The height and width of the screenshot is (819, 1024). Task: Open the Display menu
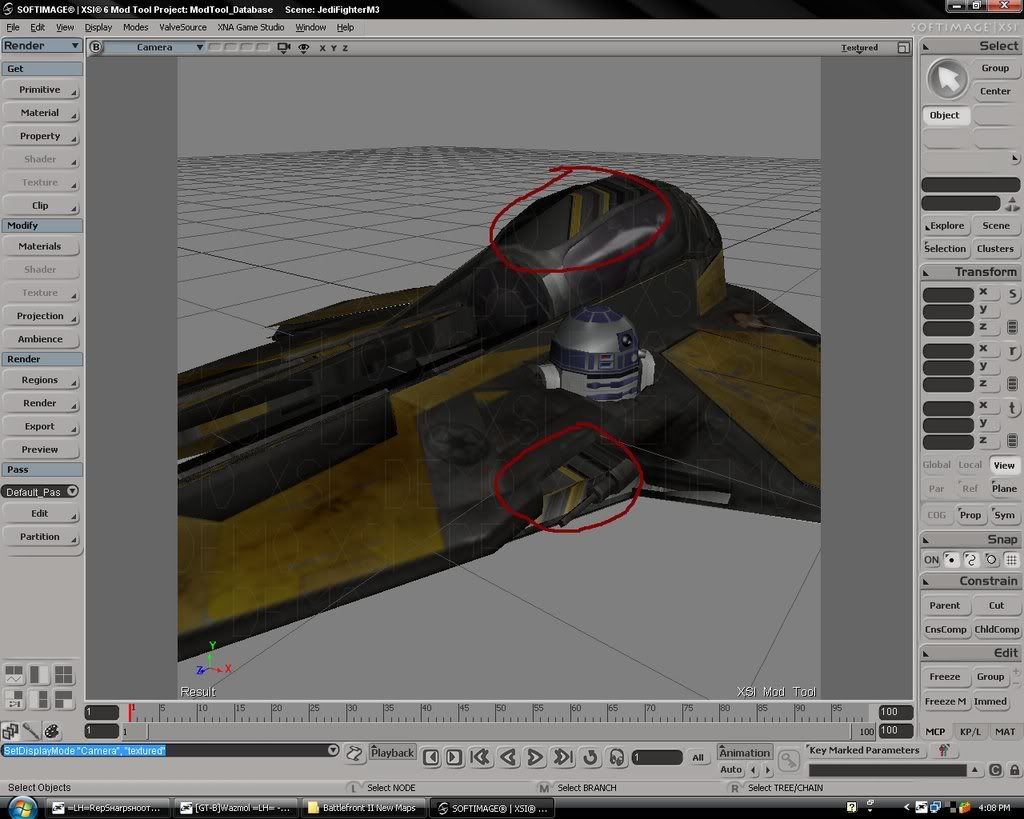(98, 27)
